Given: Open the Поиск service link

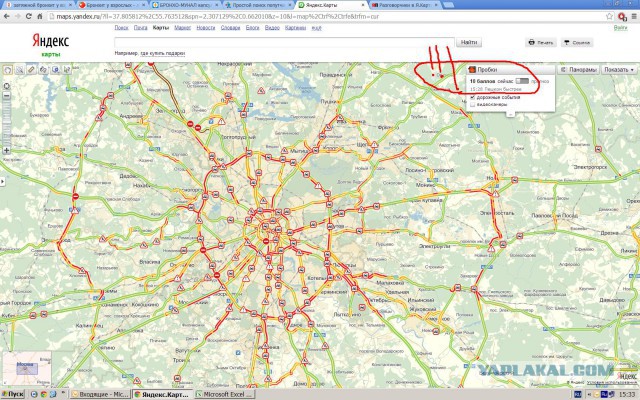Looking at the screenshot, I should coord(121,28).
